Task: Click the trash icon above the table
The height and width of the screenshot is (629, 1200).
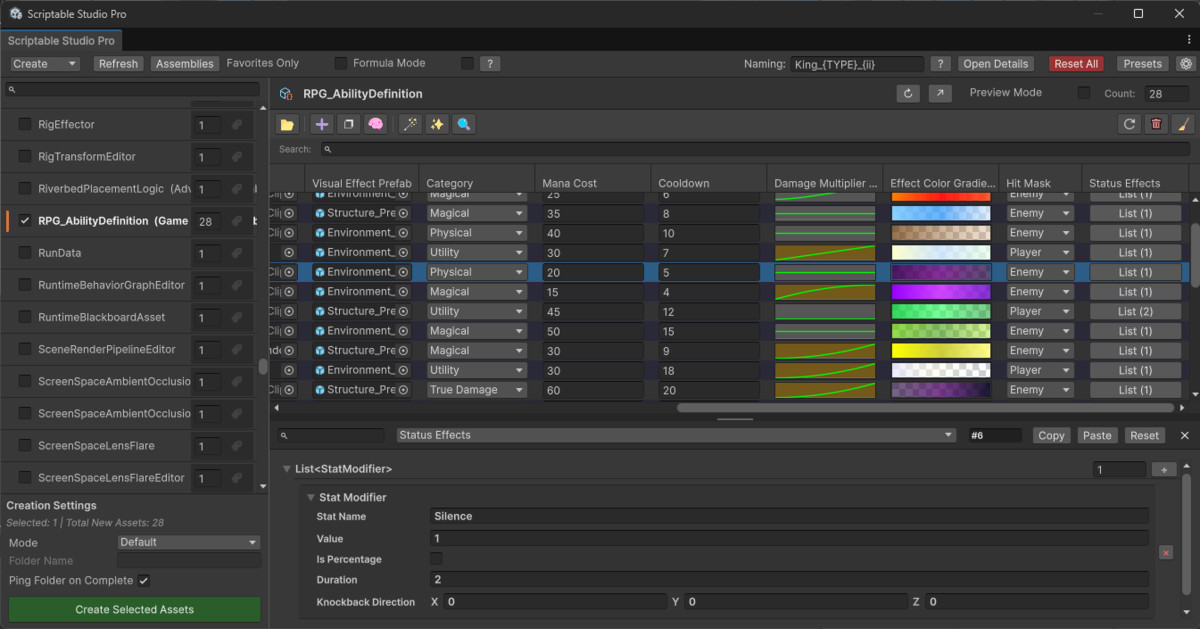Action: [1156, 123]
